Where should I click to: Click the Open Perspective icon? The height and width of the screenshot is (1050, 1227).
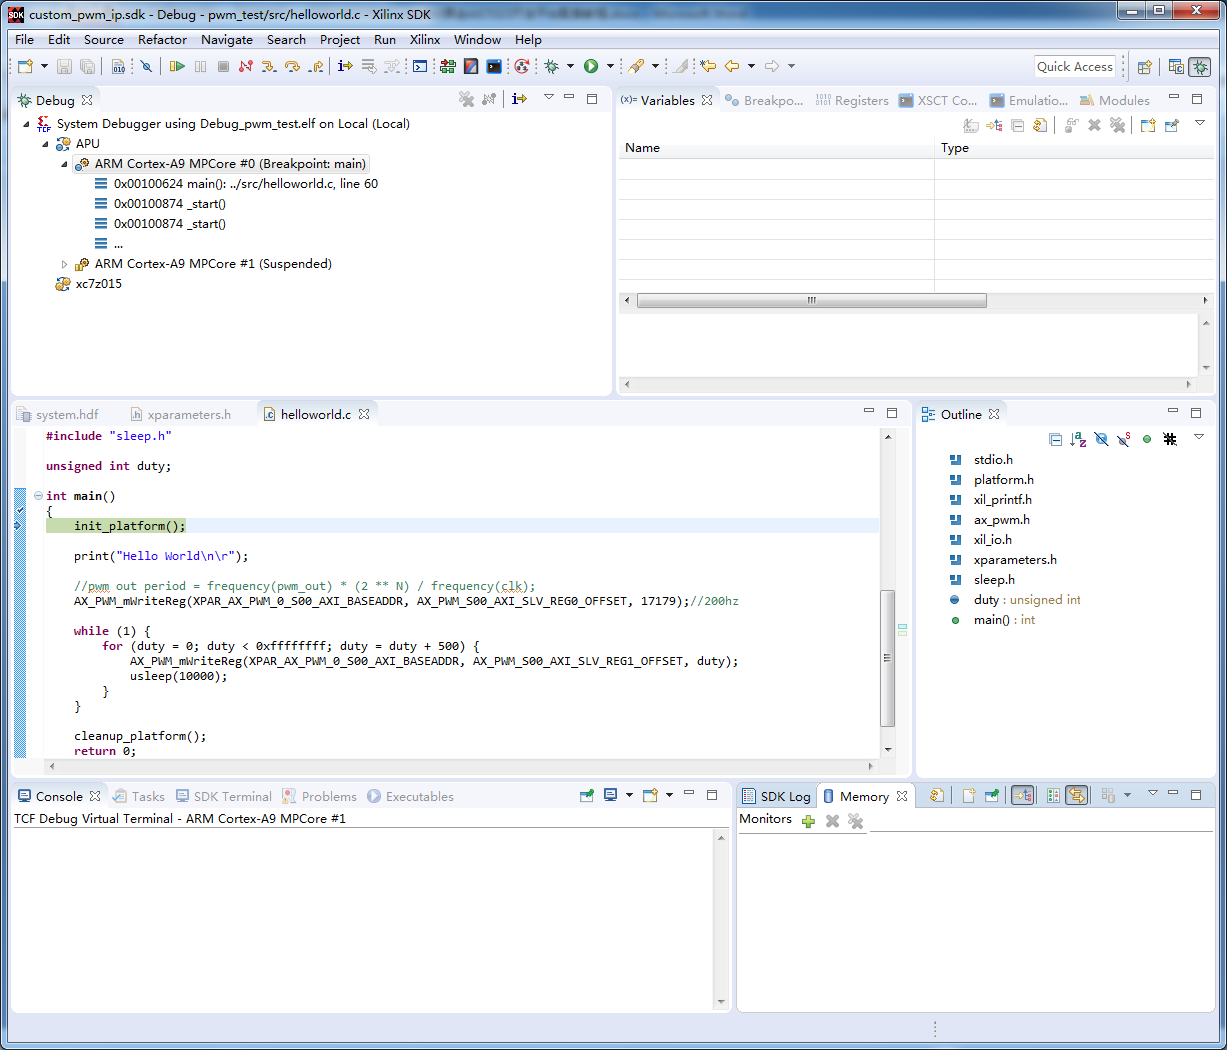[x=1145, y=67]
